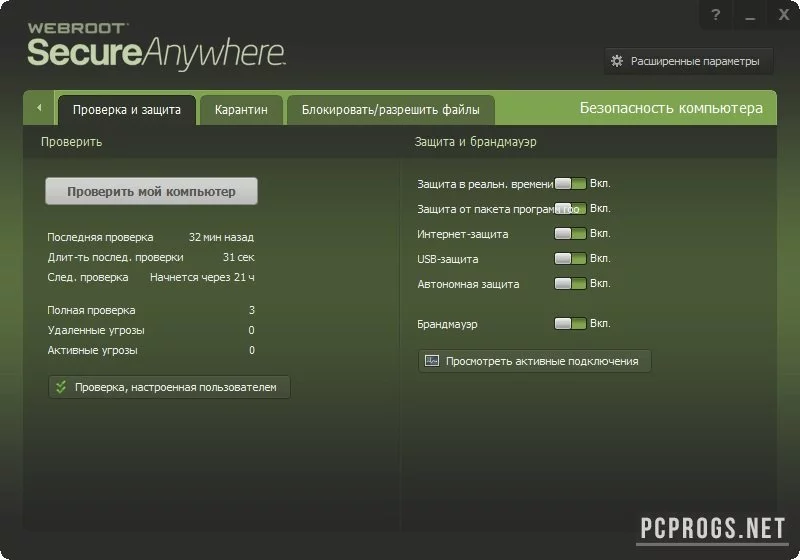This screenshot has width=800, height=560.
Task: Click the monitor icon on active connections button
Action: pos(432,361)
